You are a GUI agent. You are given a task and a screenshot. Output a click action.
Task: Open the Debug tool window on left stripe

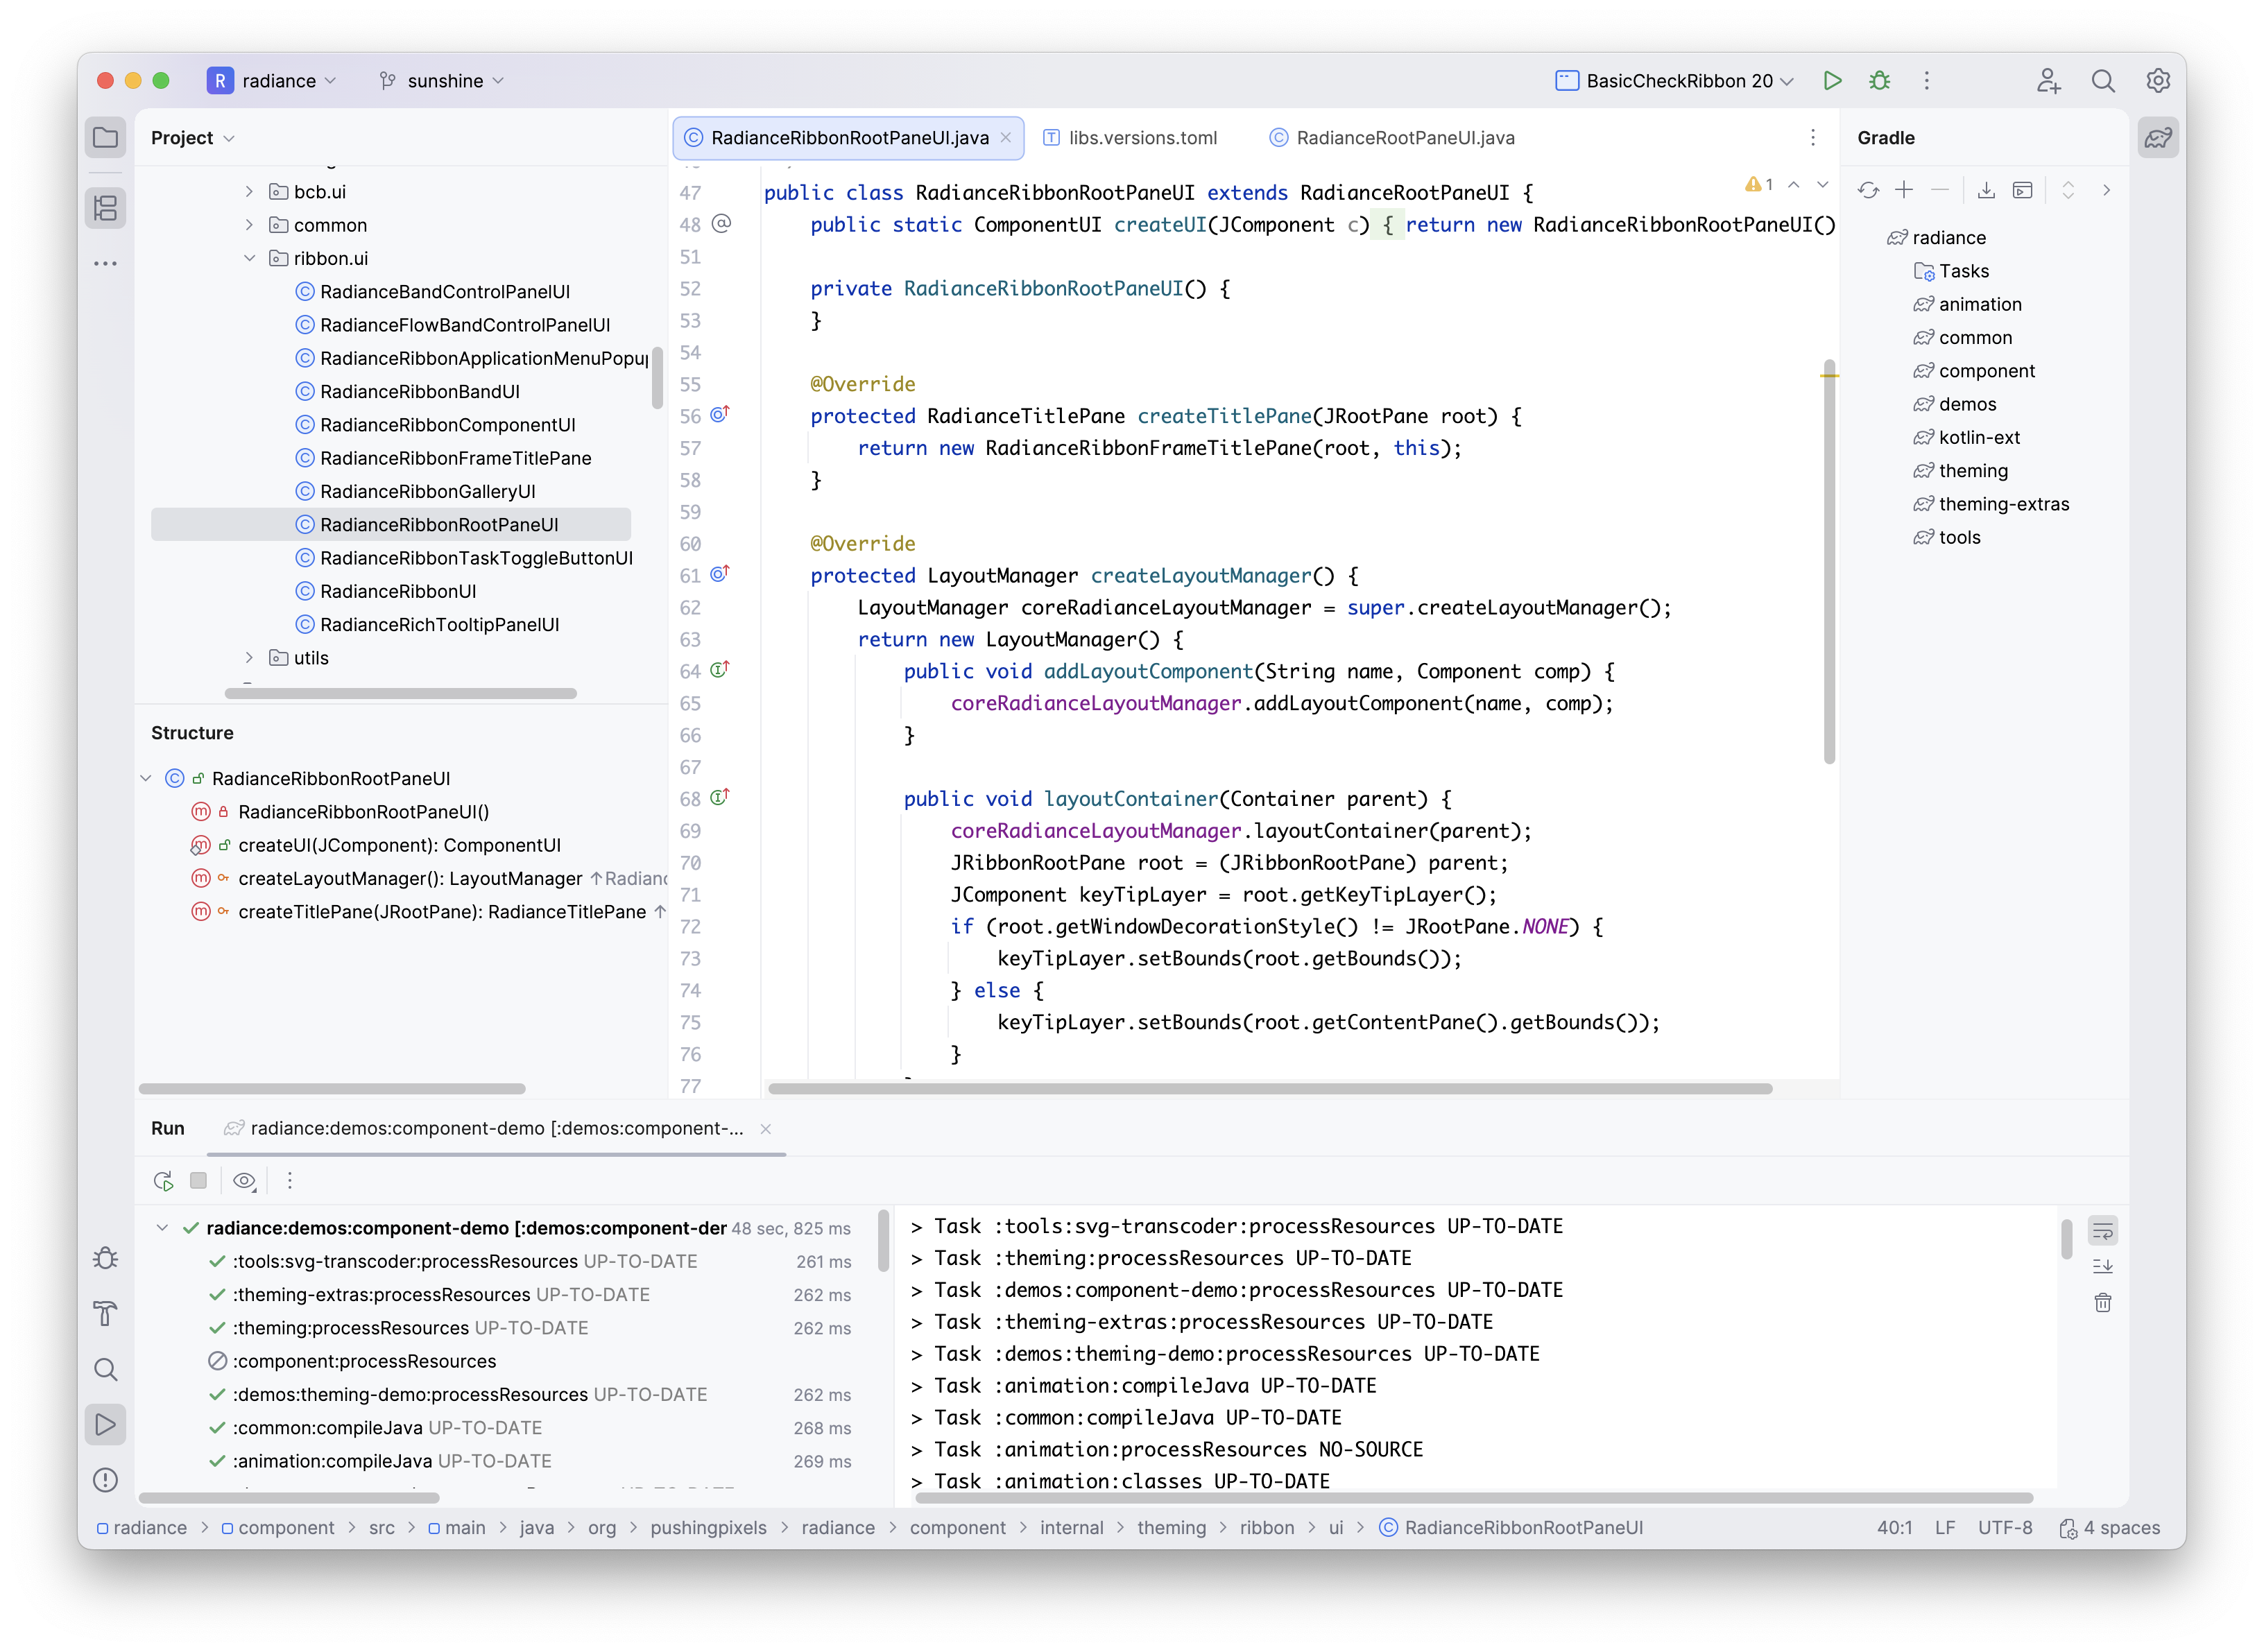pyautogui.click(x=105, y=1258)
